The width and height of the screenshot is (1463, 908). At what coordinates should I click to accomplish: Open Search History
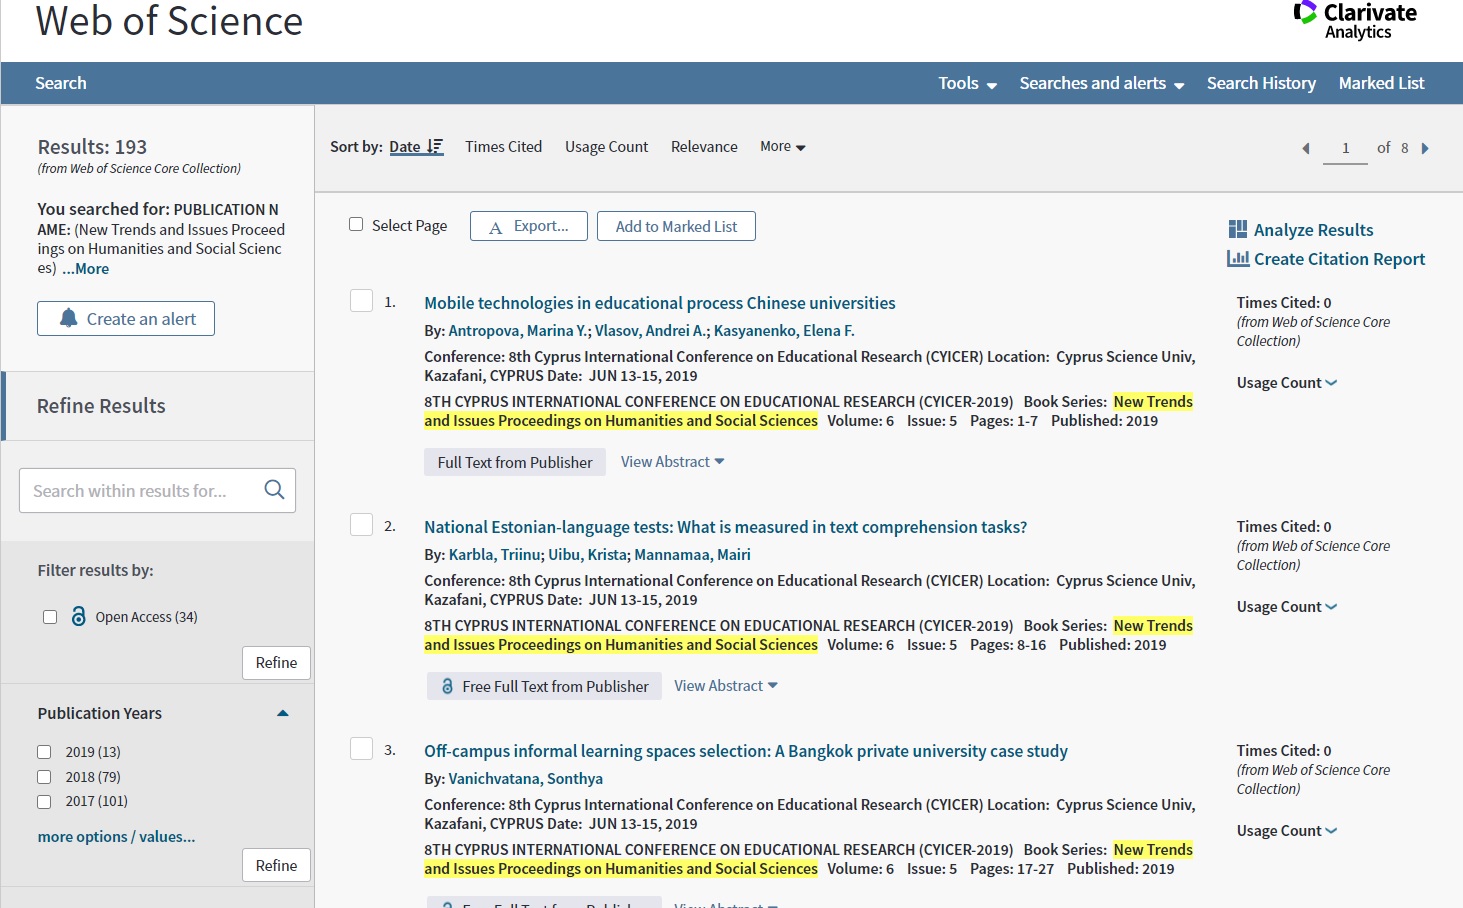coord(1261,83)
